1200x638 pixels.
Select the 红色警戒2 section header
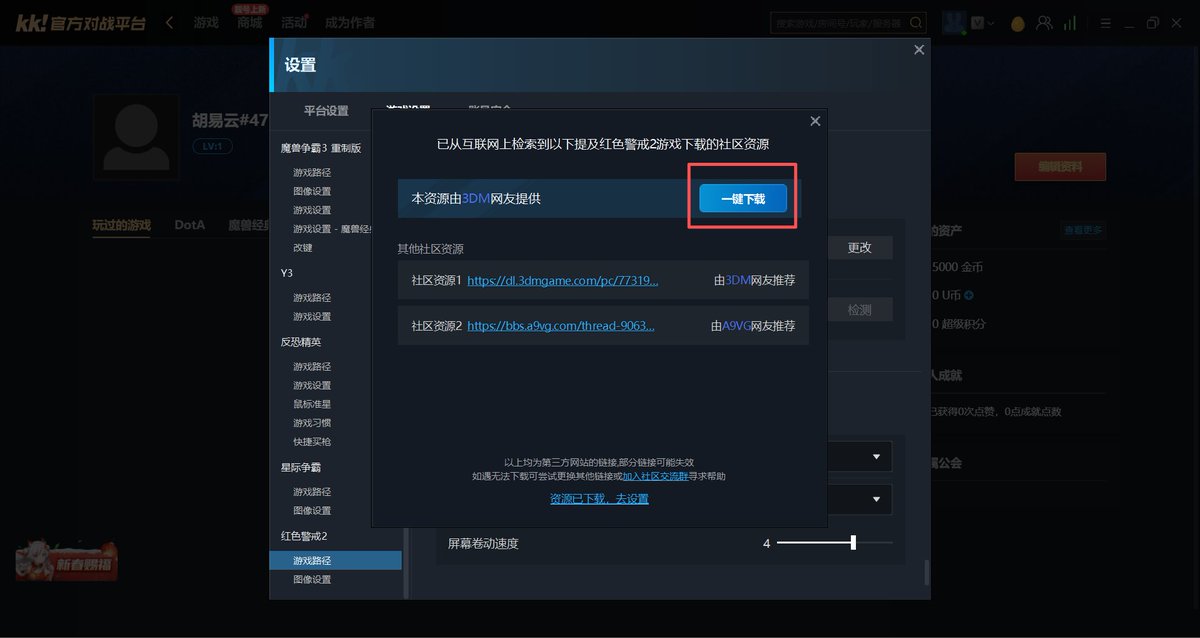(304, 536)
